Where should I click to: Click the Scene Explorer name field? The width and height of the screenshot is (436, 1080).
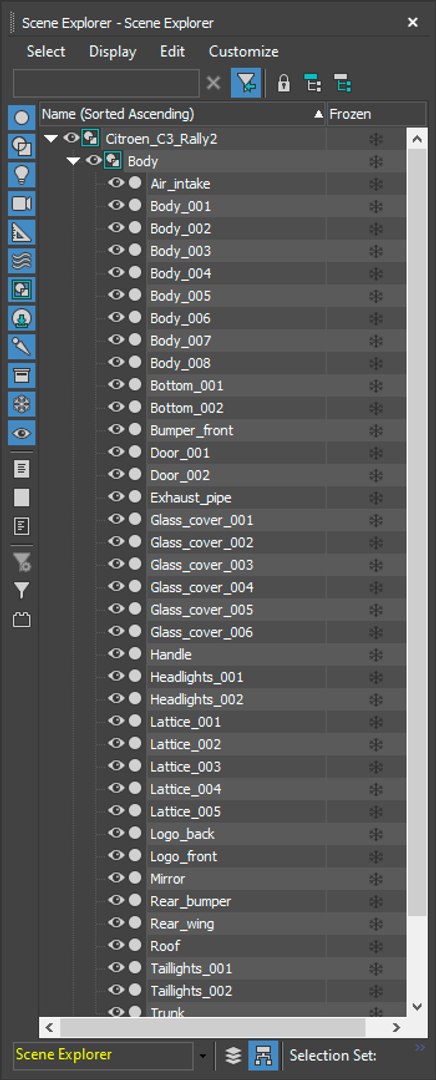(x=103, y=1055)
